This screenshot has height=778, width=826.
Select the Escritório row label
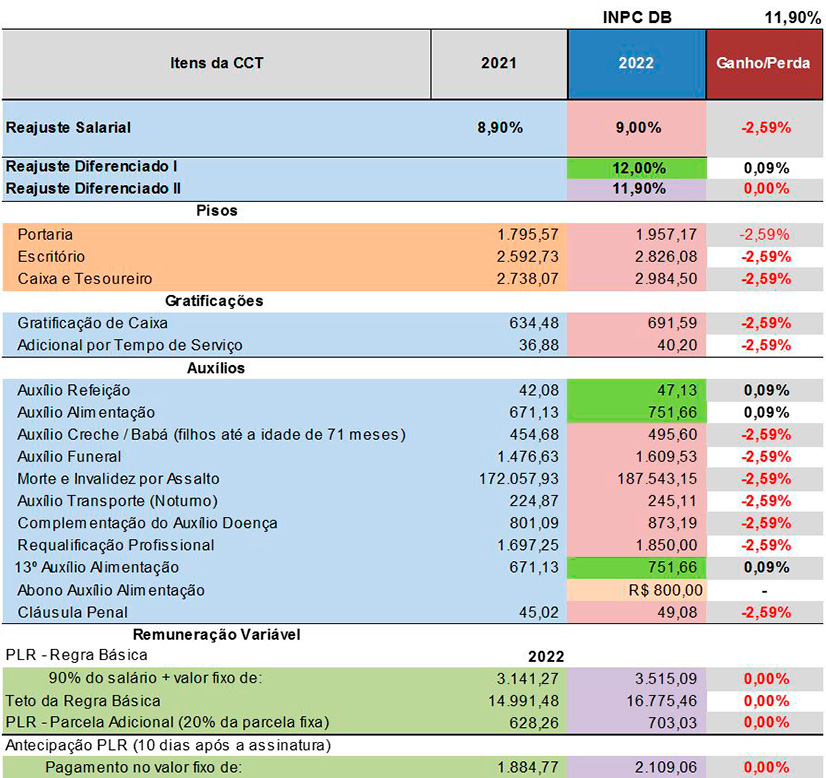pos(51,257)
